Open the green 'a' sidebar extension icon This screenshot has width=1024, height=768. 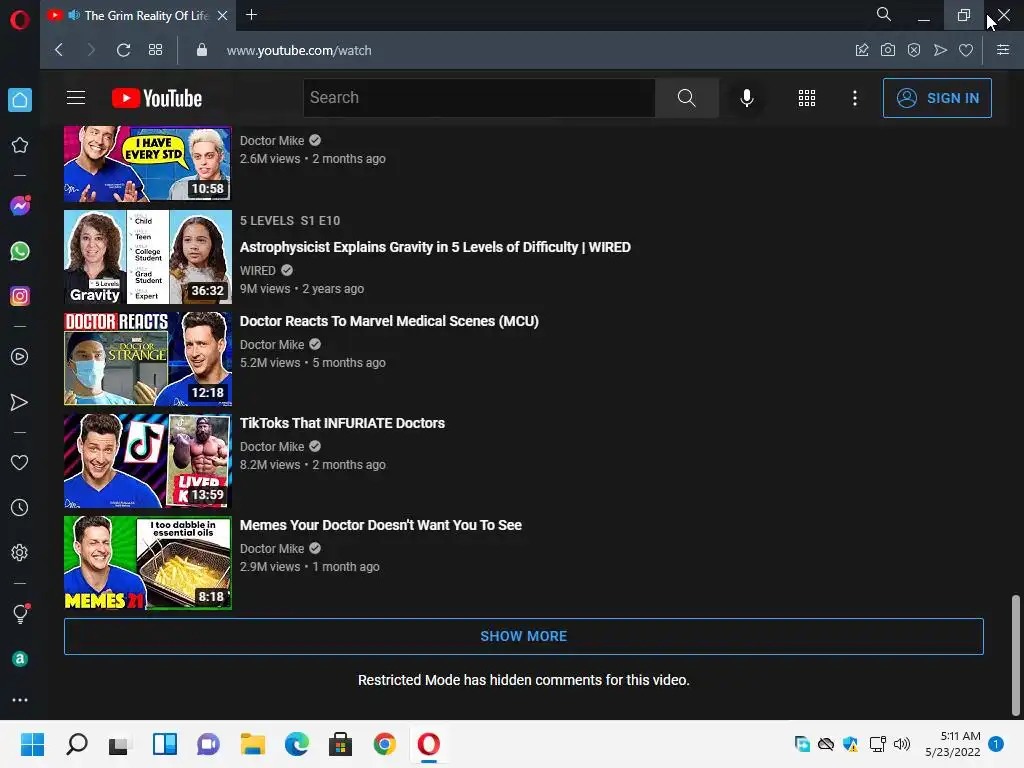pyautogui.click(x=20, y=659)
